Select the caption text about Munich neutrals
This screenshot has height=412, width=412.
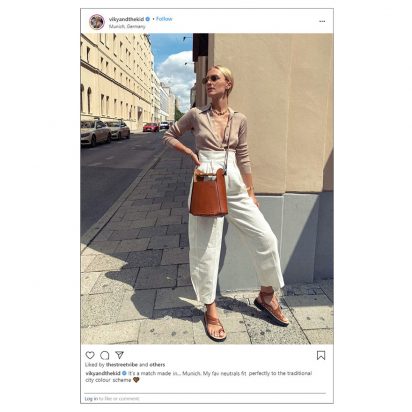click(198, 377)
